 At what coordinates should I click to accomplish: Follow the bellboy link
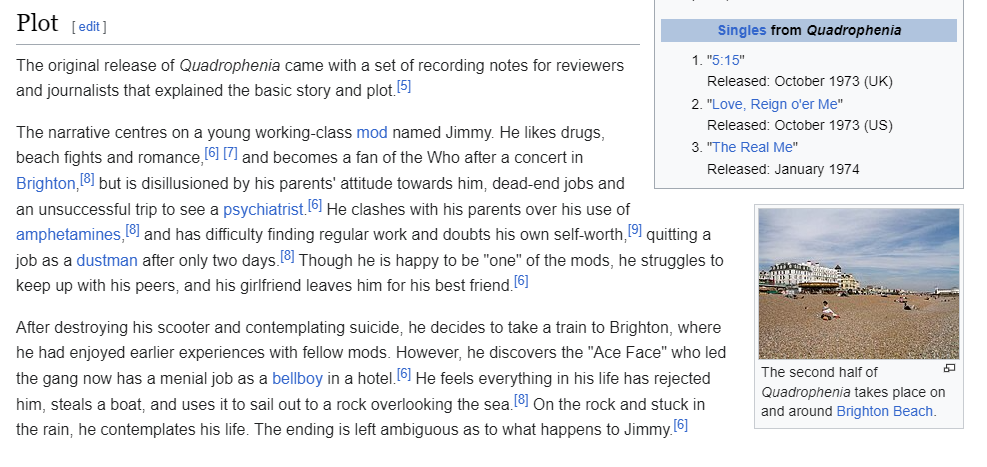(297, 379)
